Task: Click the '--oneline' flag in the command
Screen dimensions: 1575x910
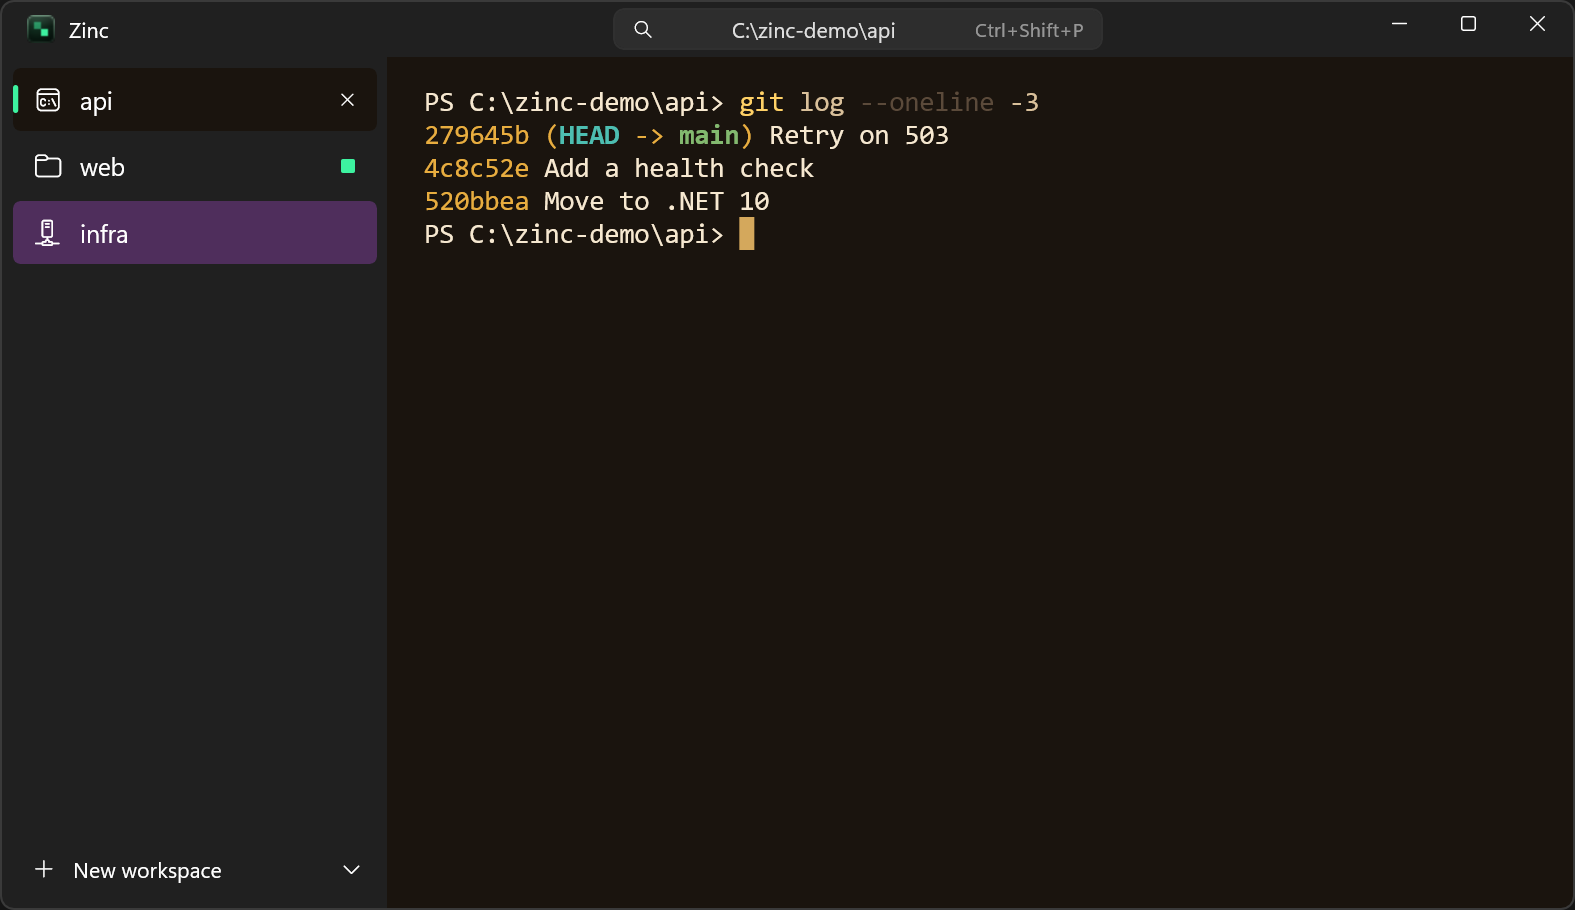Action: click(927, 102)
